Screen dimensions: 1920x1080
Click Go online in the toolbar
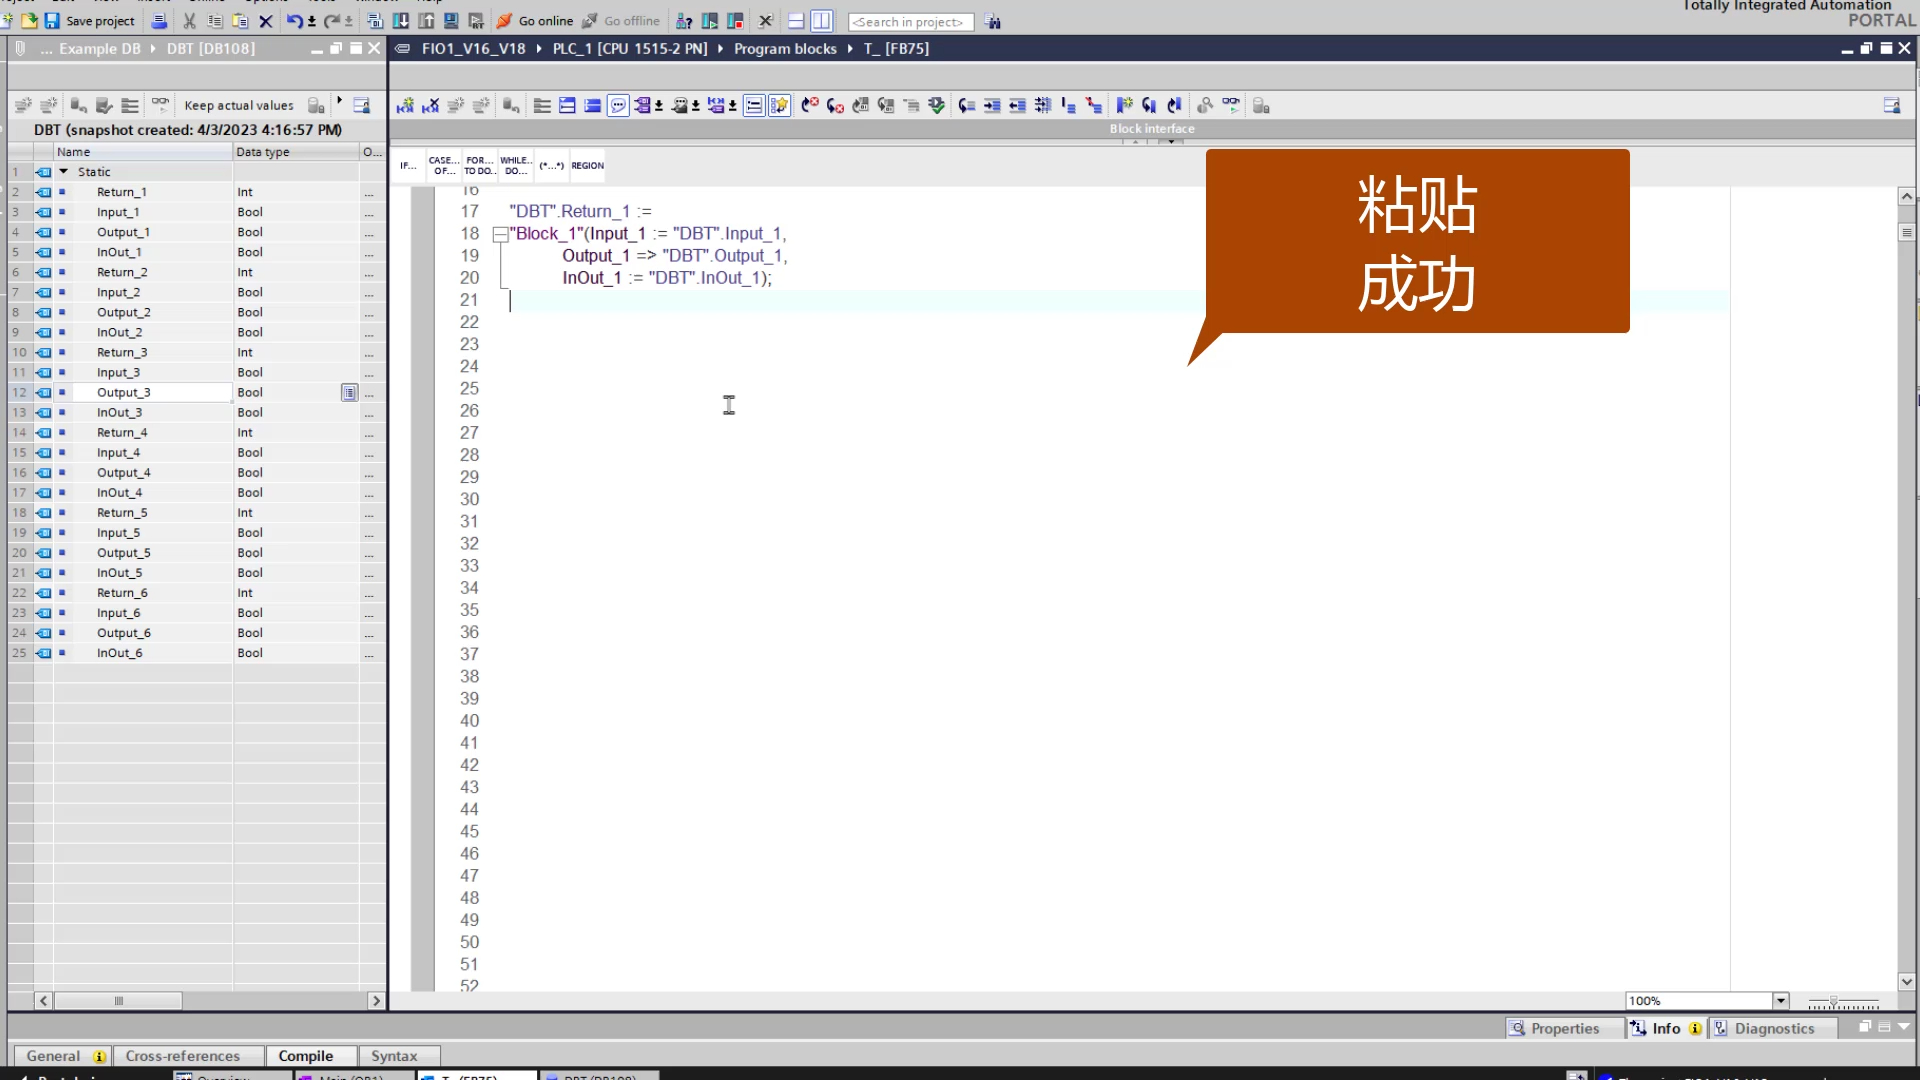(x=535, y=21)
